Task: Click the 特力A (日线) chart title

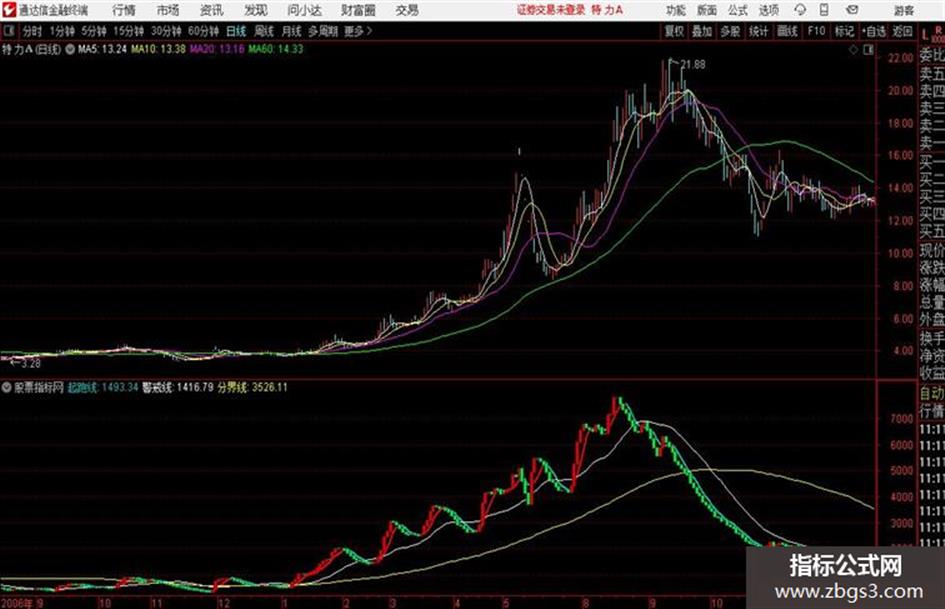Action: point(31,49)
